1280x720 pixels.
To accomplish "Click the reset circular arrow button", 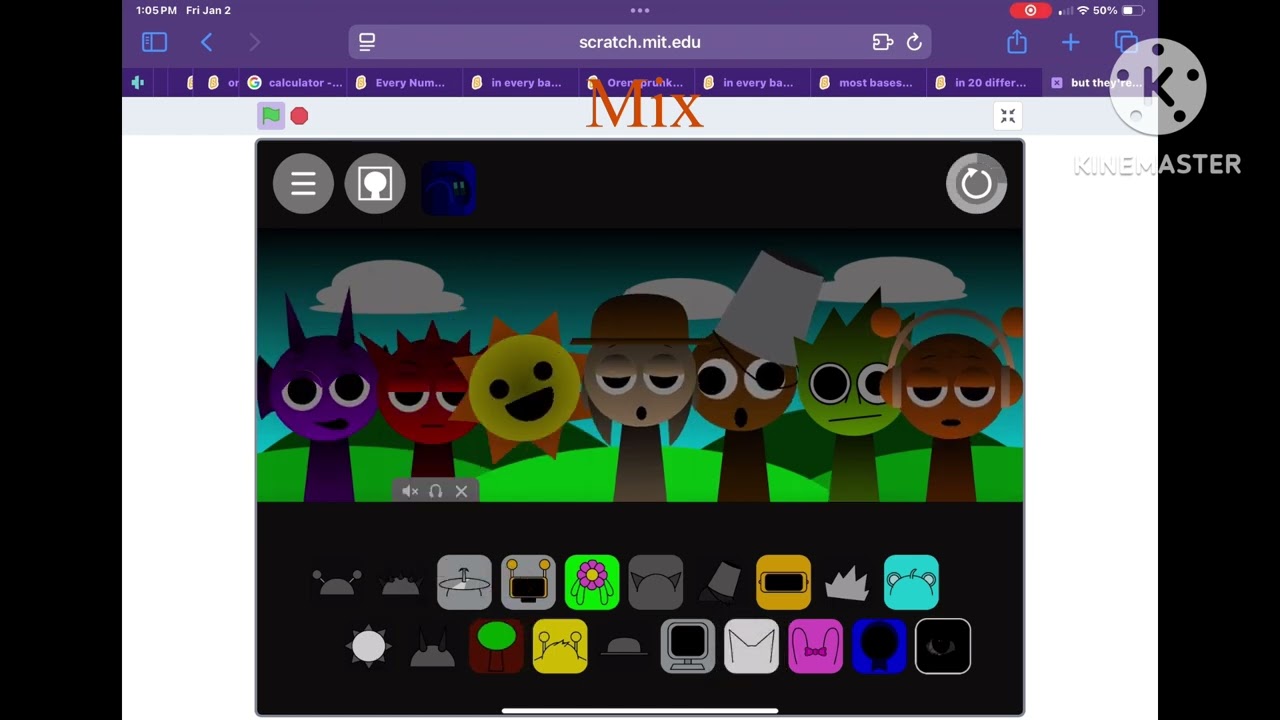I will 976,183.
